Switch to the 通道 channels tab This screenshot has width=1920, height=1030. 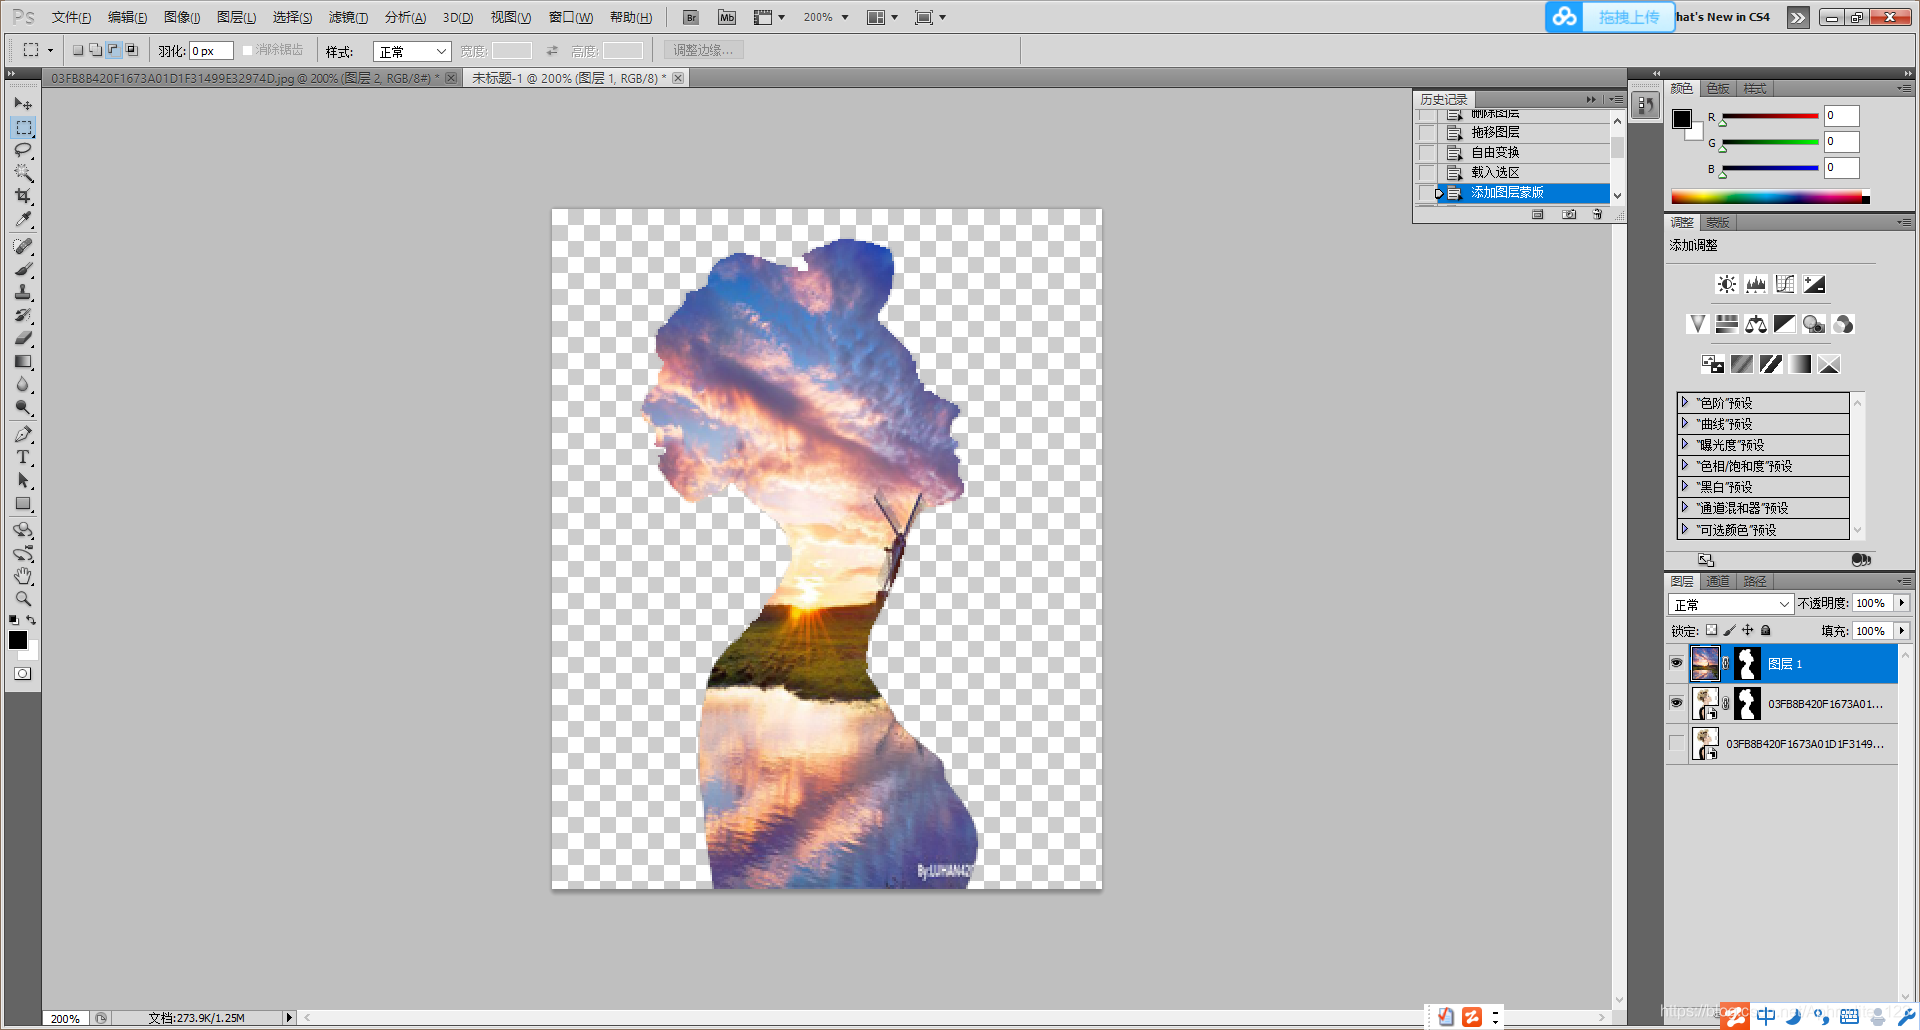click(x=1717, y=581)
